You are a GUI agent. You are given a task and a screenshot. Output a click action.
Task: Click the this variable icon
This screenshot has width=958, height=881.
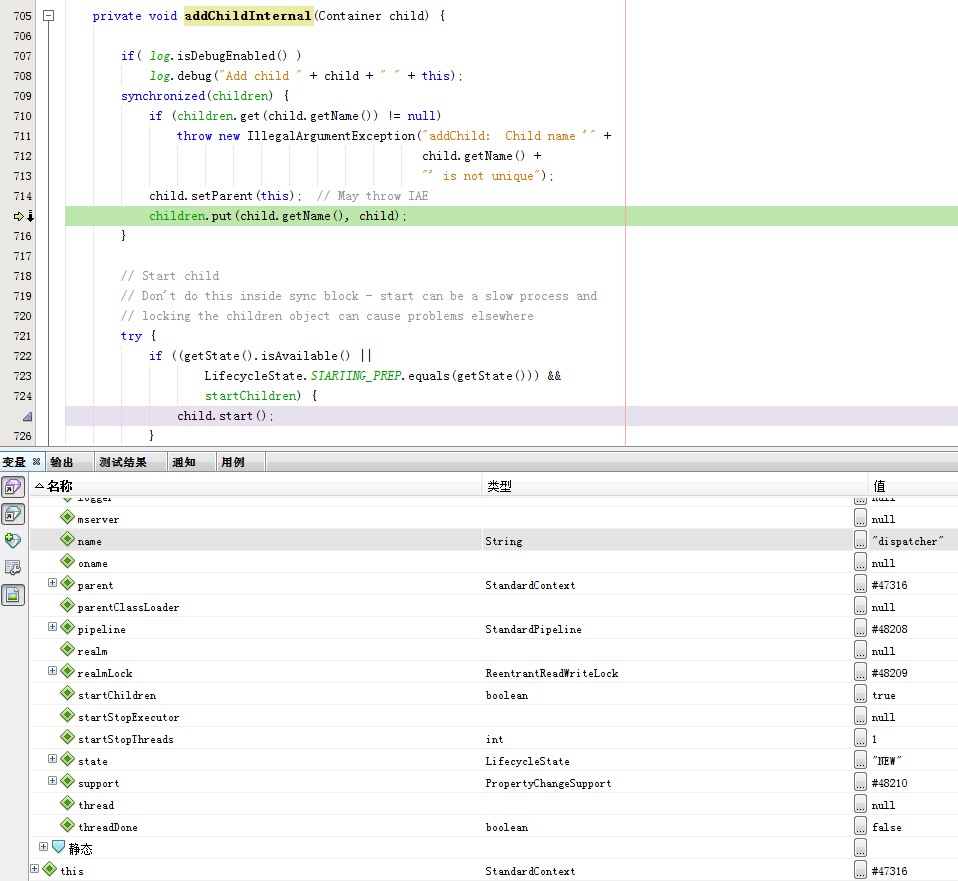[x=49, y=869]
